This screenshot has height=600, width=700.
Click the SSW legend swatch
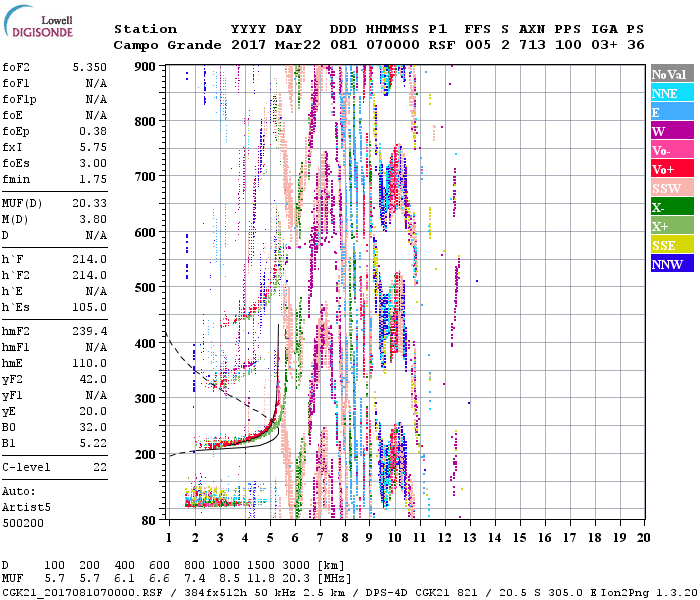[x=670, y=188]
